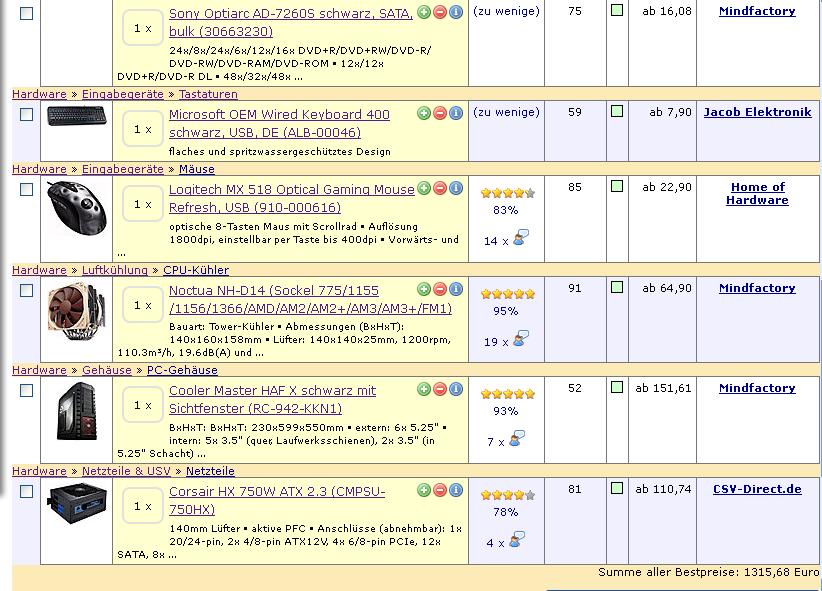
Task: Click blue info icon for Logitech MX 518 mouse
Action: click(x=456, y=188)
